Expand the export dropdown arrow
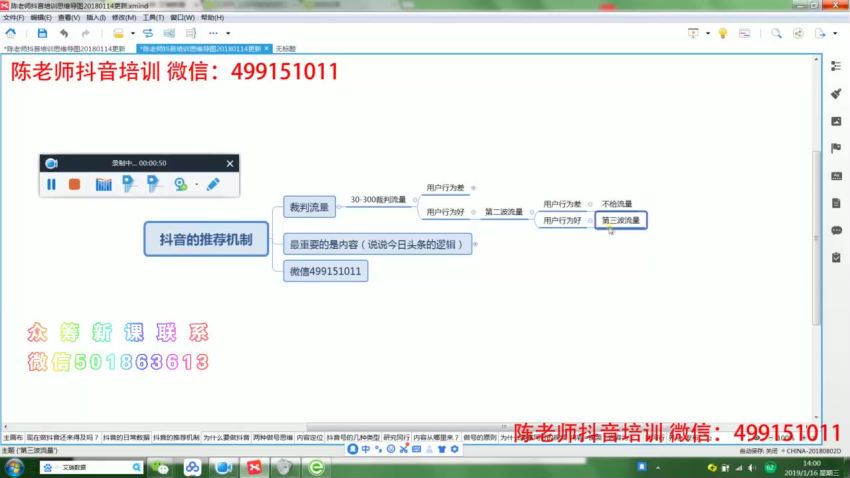This screenshot has width=850, height=478. coord(835,34)
